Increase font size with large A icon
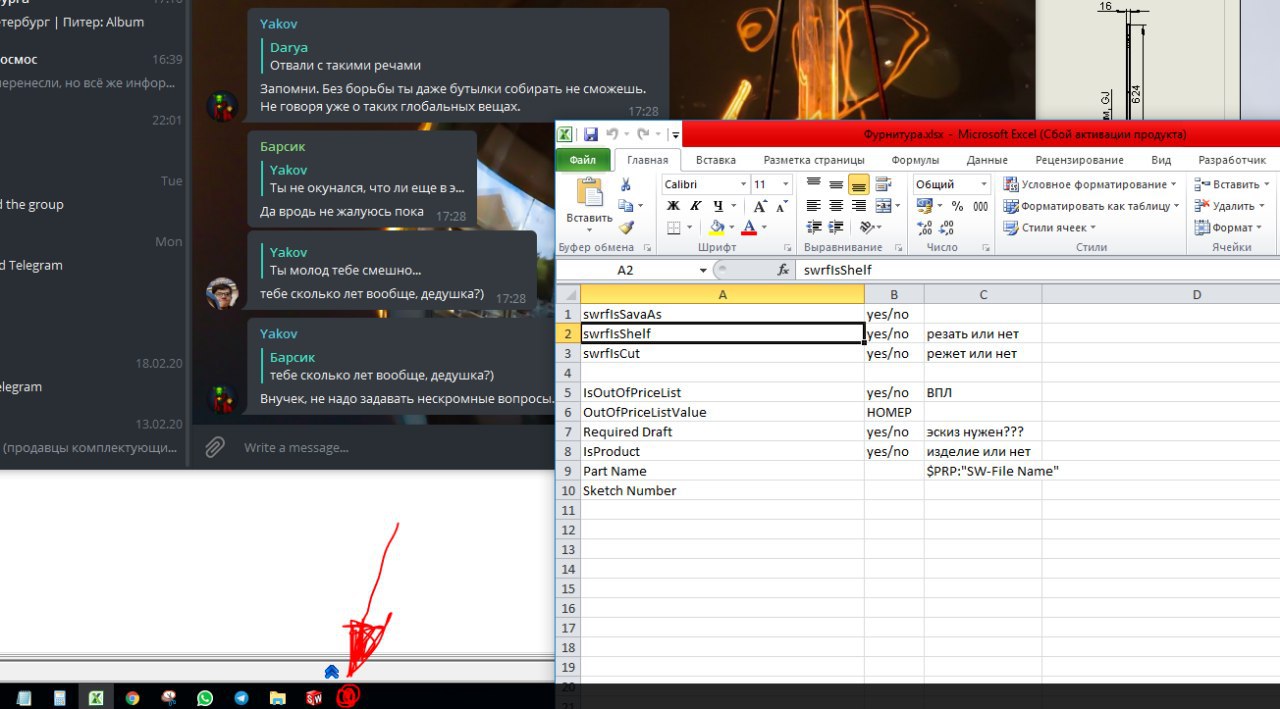Screen dimensions: 1280x709 pos(759,206)
